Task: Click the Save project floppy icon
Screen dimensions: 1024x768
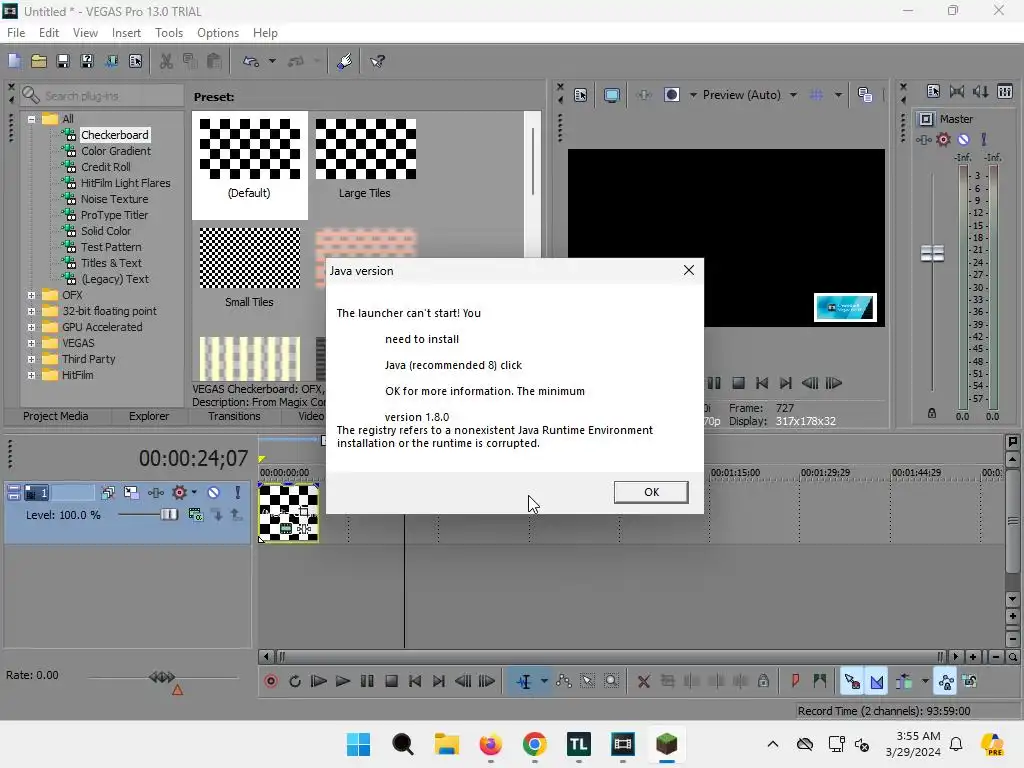Action: pos(63,61)
